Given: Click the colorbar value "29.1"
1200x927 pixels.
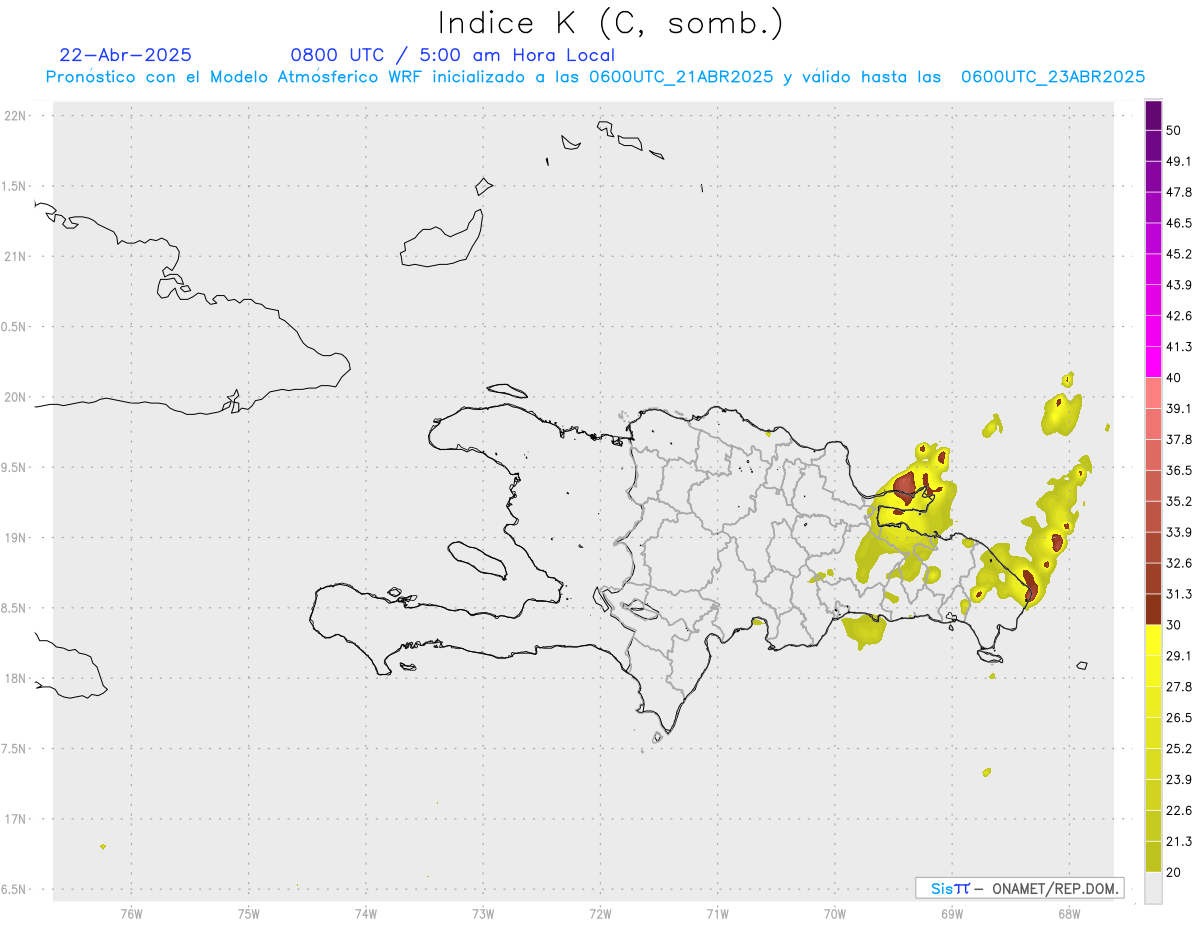Looking at the screenshot, I should coord(1179,656).
